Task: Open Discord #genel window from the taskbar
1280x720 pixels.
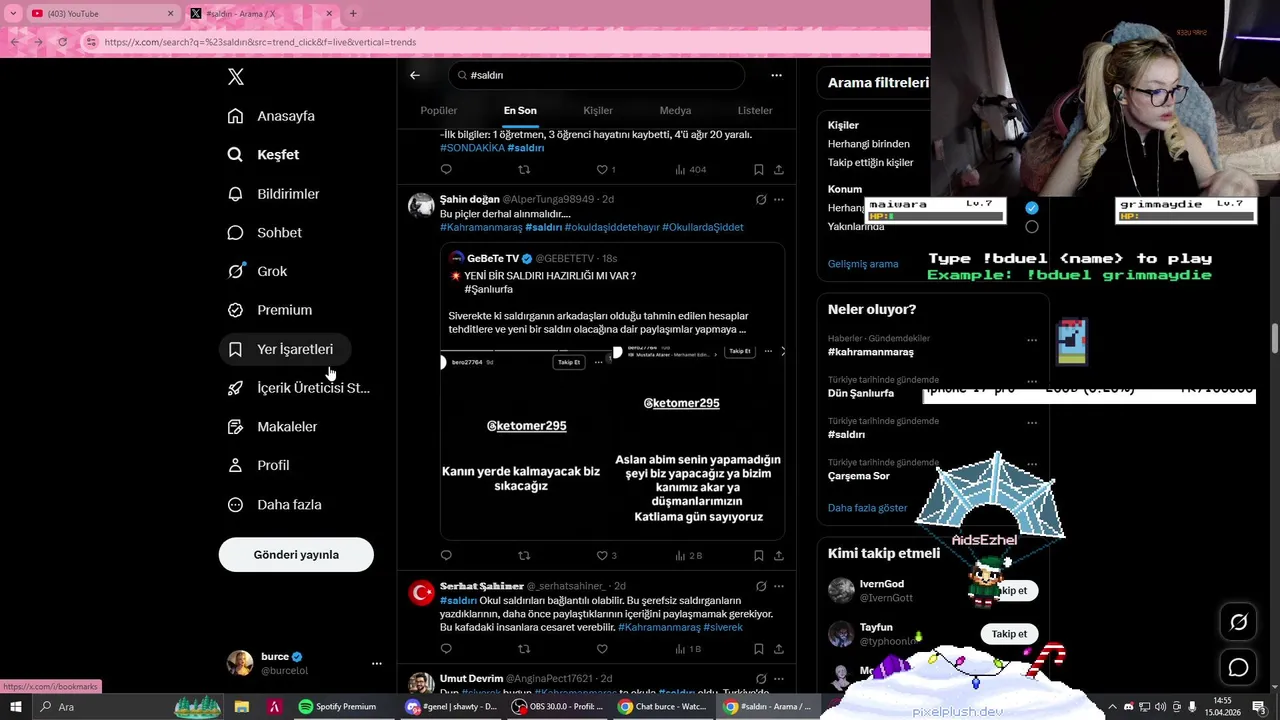Action: point(451,707)
